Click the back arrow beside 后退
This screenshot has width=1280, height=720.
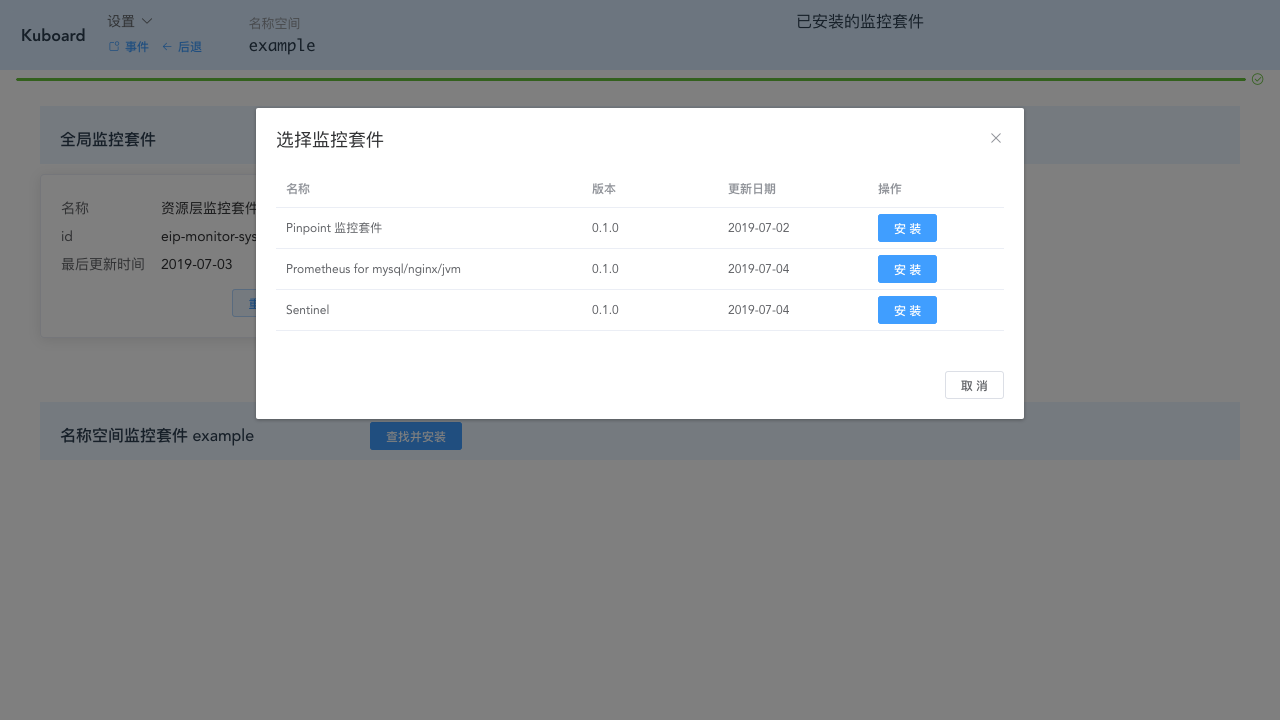click(168, 46)
